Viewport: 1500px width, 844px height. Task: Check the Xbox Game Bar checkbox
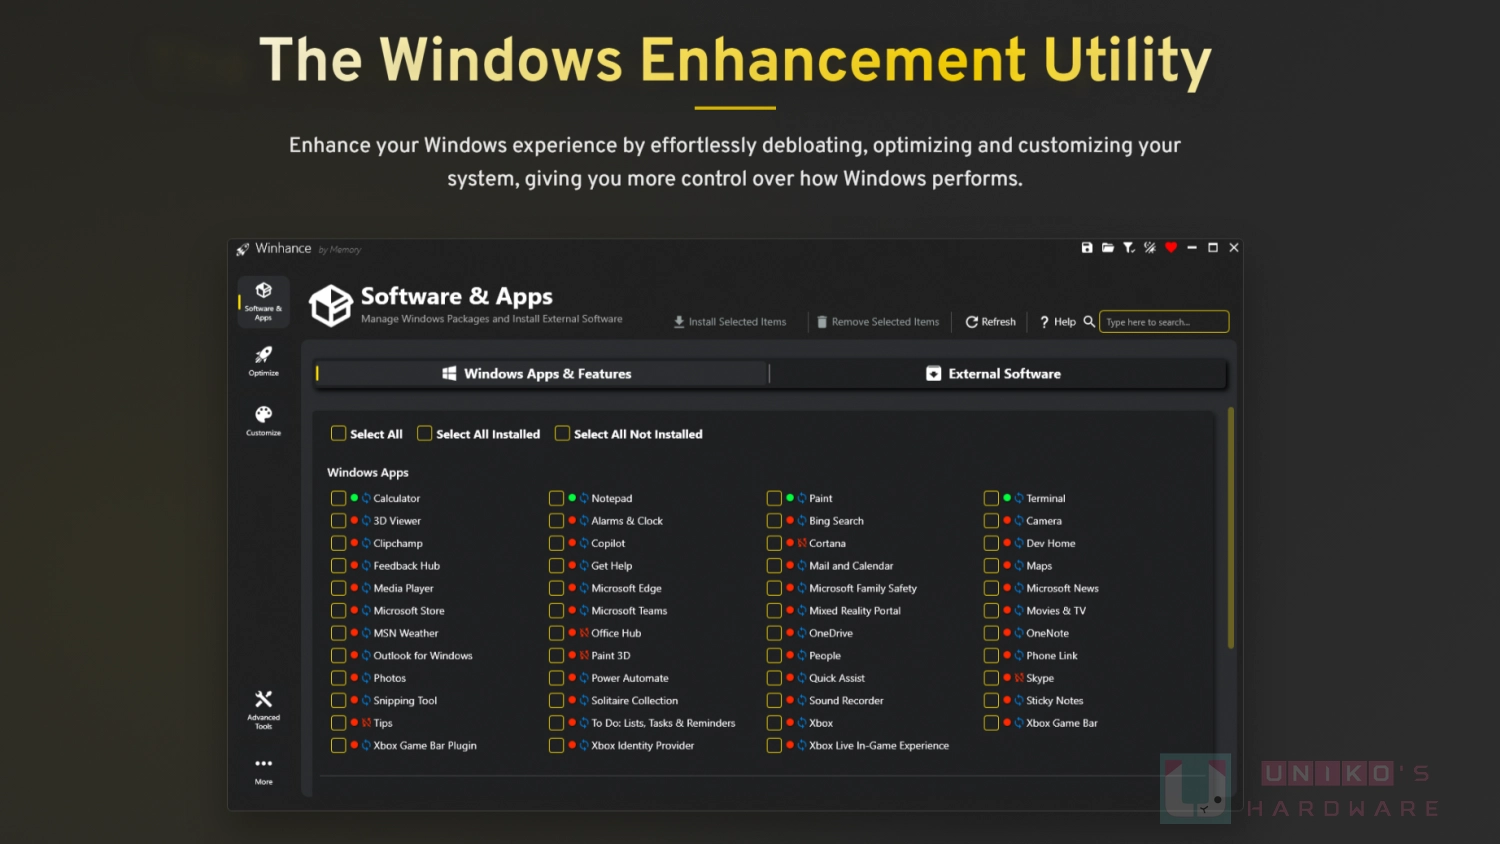click(992, 723)
